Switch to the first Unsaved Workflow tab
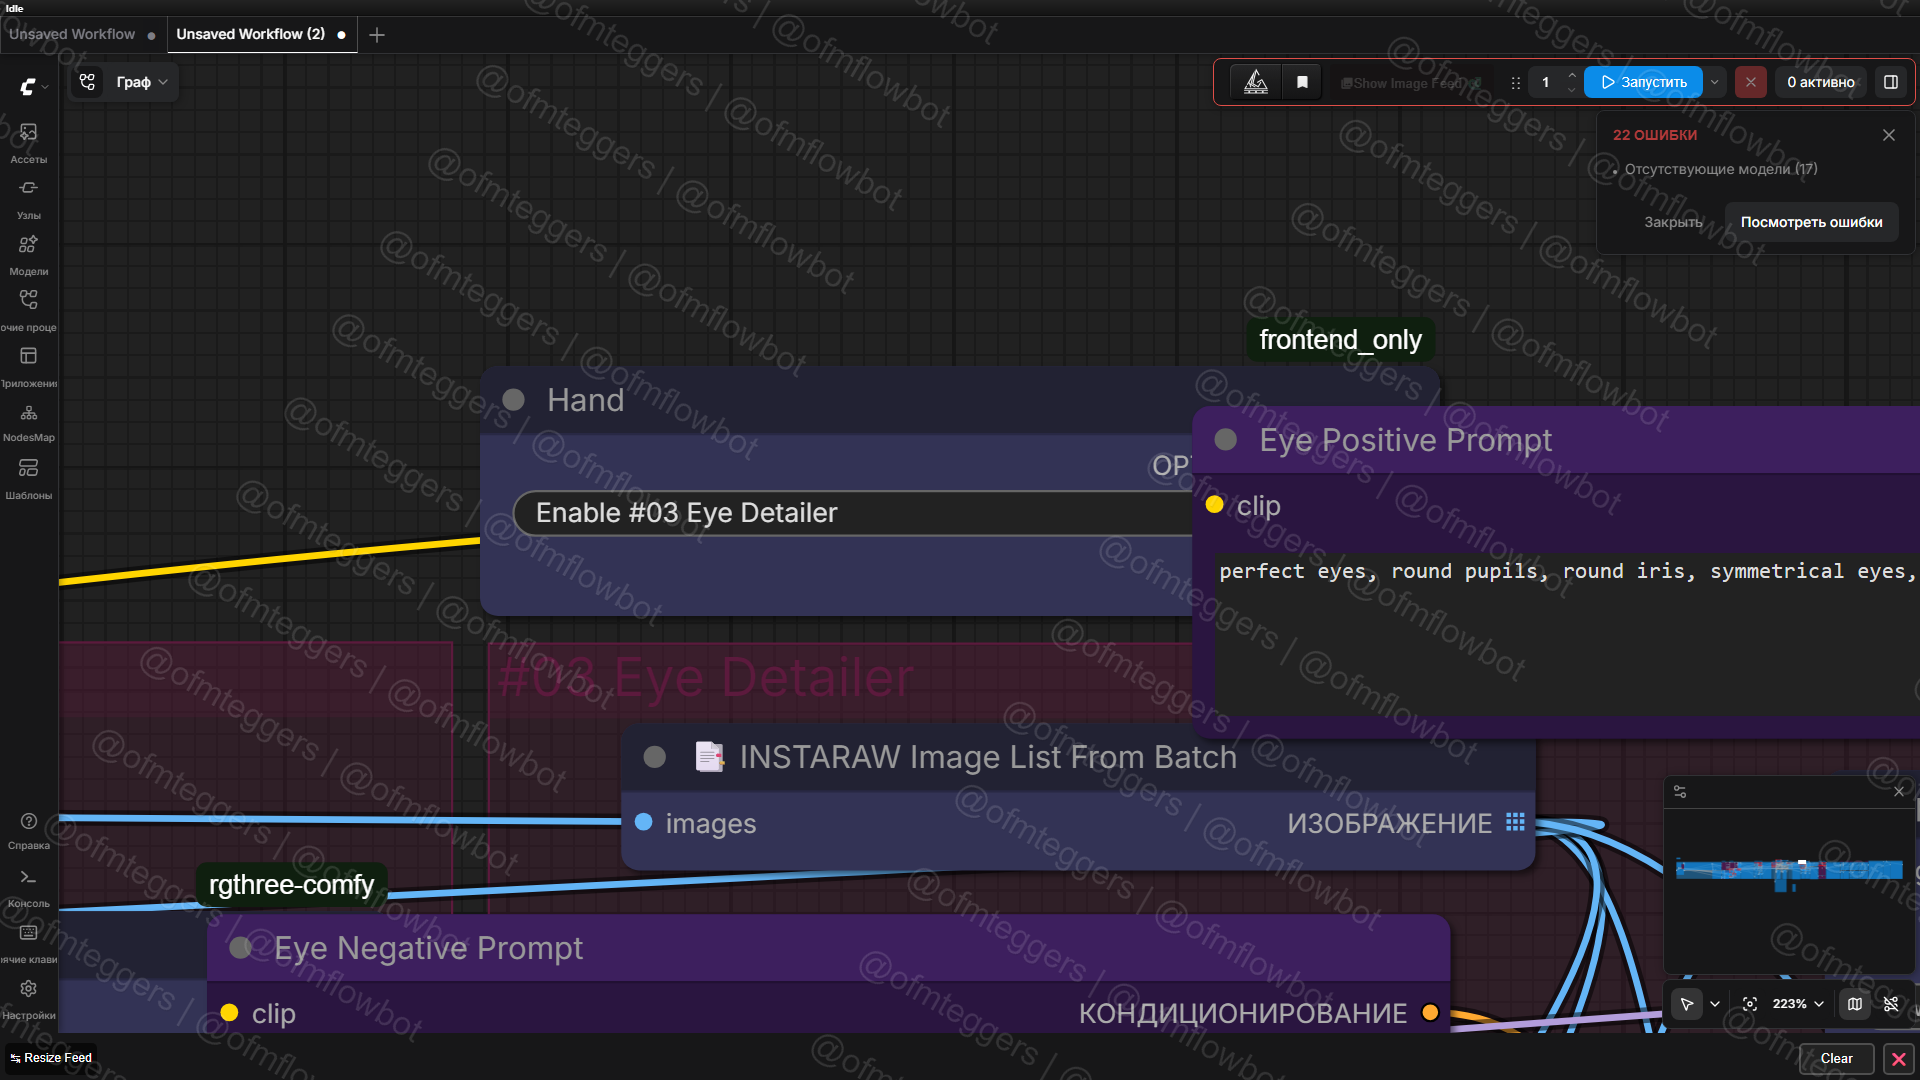 click(x=72, y=34)
